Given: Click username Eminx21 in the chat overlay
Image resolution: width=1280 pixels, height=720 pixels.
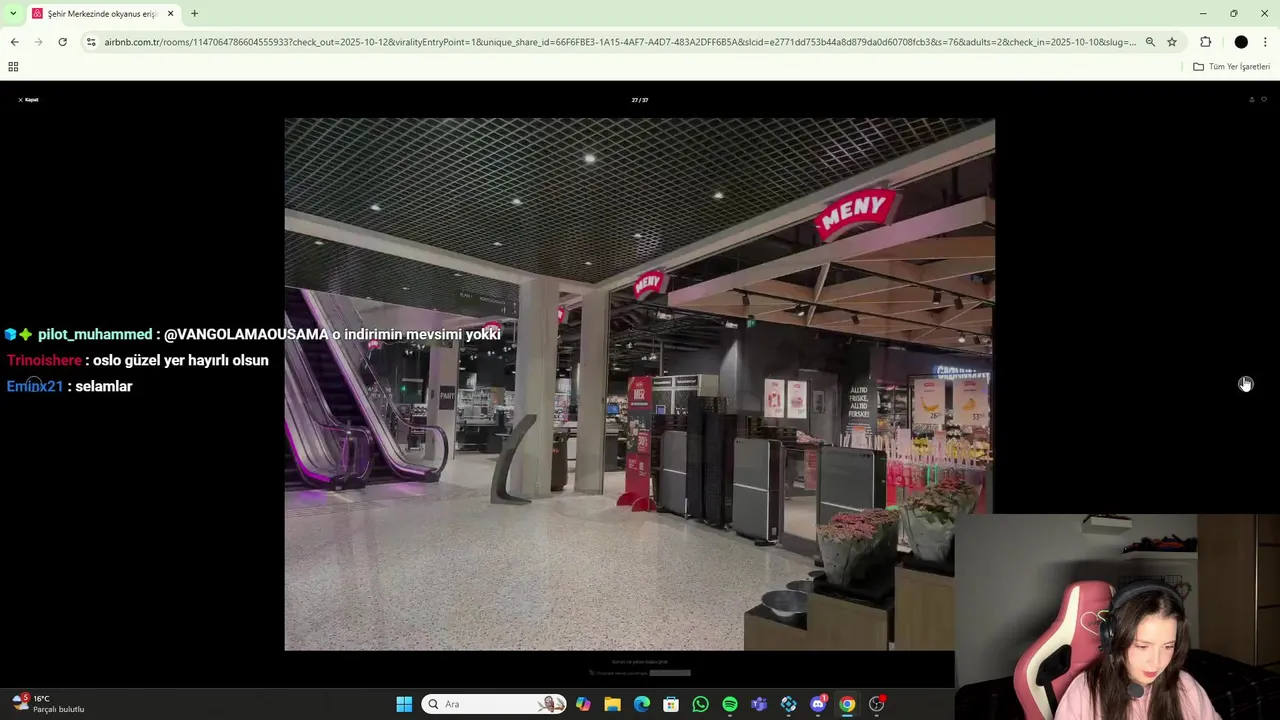Looking at the screenshot, I should (x=35, y=386).
